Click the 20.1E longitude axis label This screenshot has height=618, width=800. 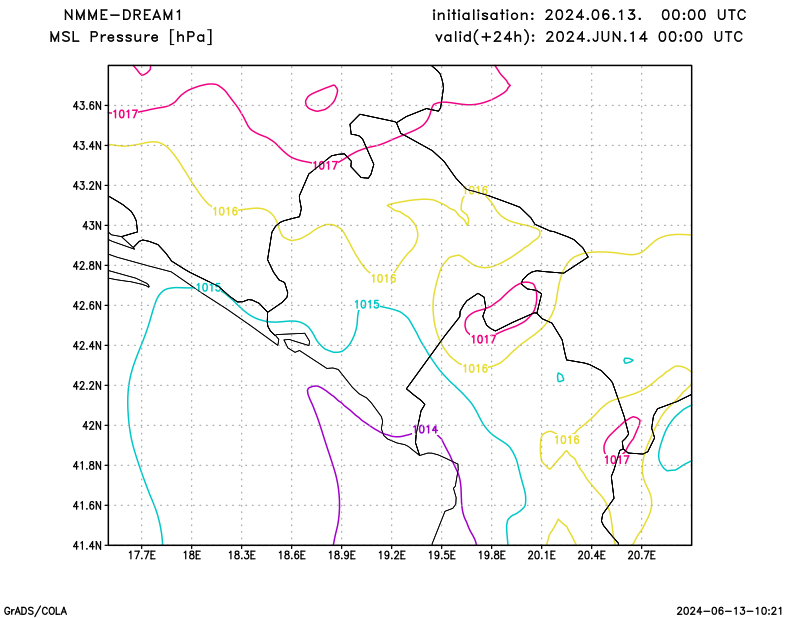541,555
